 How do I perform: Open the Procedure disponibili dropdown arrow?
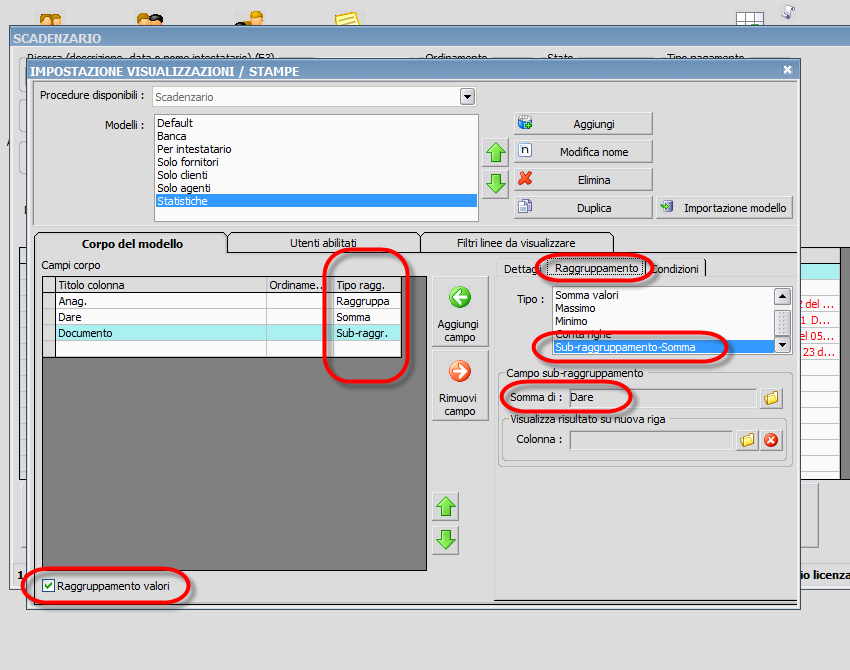pos(467,97)
